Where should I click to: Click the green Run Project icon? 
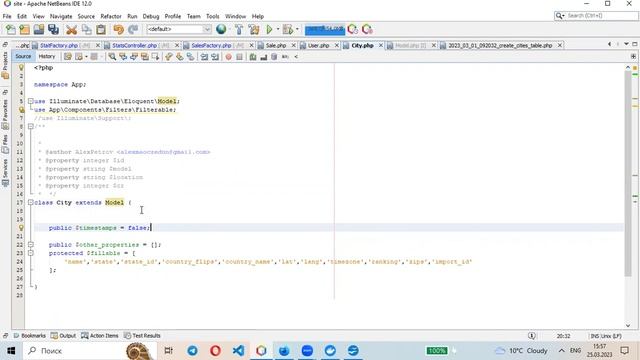pos(269,29)
